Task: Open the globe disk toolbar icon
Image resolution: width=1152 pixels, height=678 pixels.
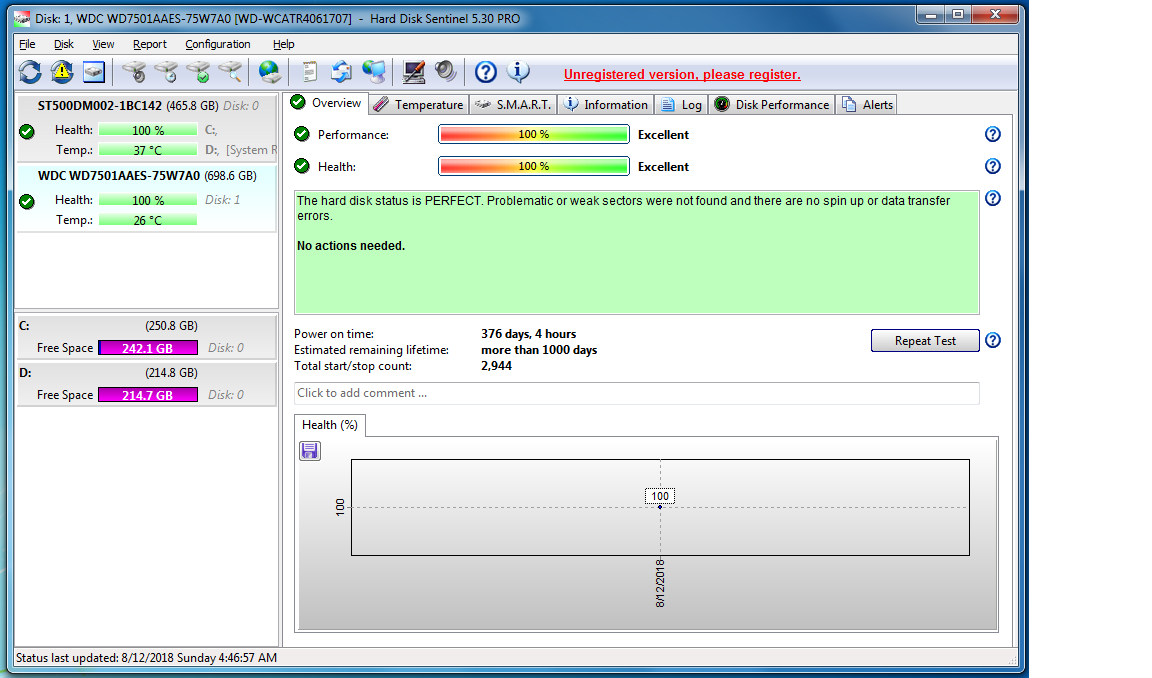Action: pos(269,72)
